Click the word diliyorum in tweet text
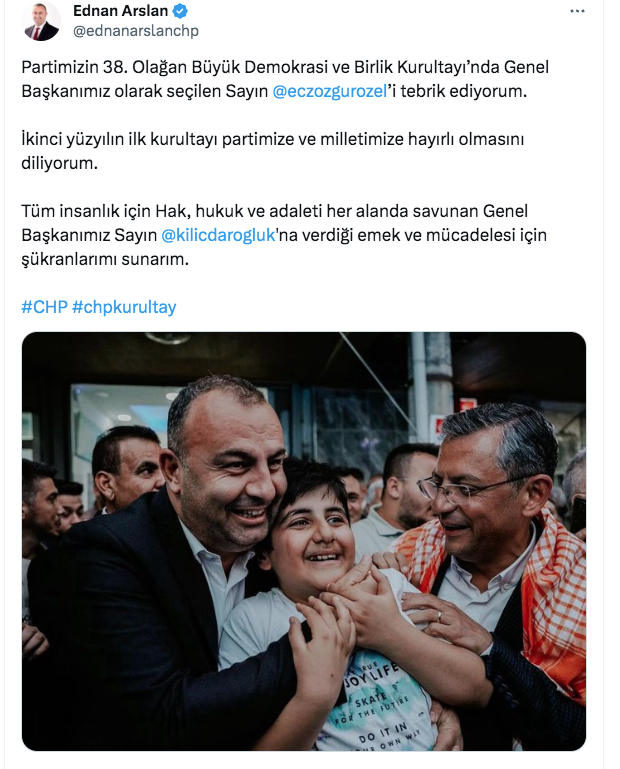 tap(59, 163)
